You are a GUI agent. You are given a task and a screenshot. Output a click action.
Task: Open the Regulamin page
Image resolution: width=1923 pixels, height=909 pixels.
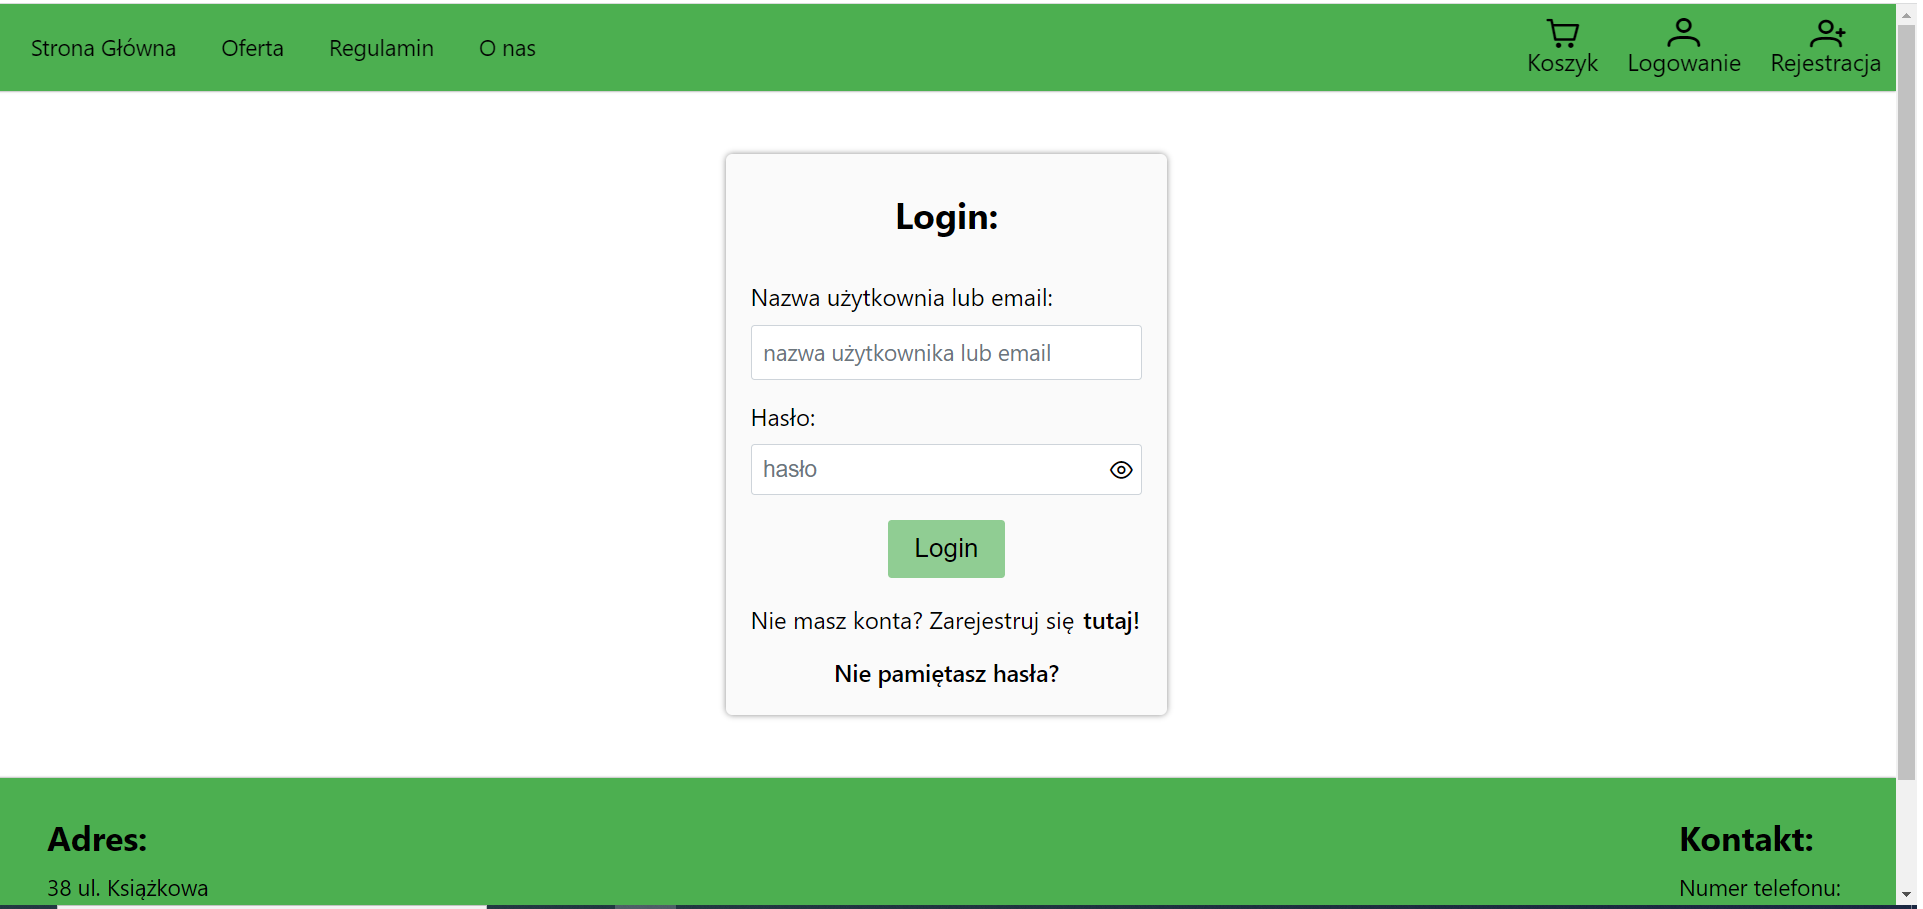(x=381, y=47)
